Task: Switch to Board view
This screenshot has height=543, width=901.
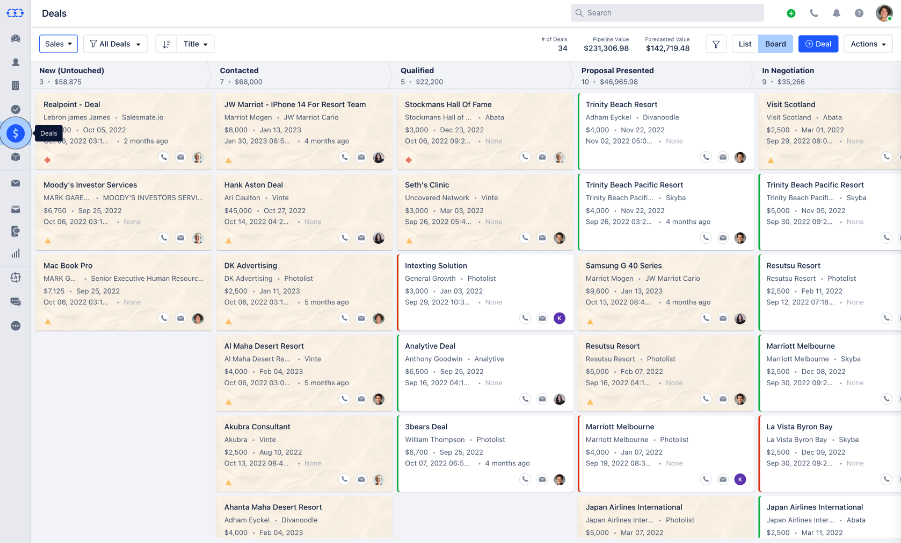Action: (x=775, y=44)
